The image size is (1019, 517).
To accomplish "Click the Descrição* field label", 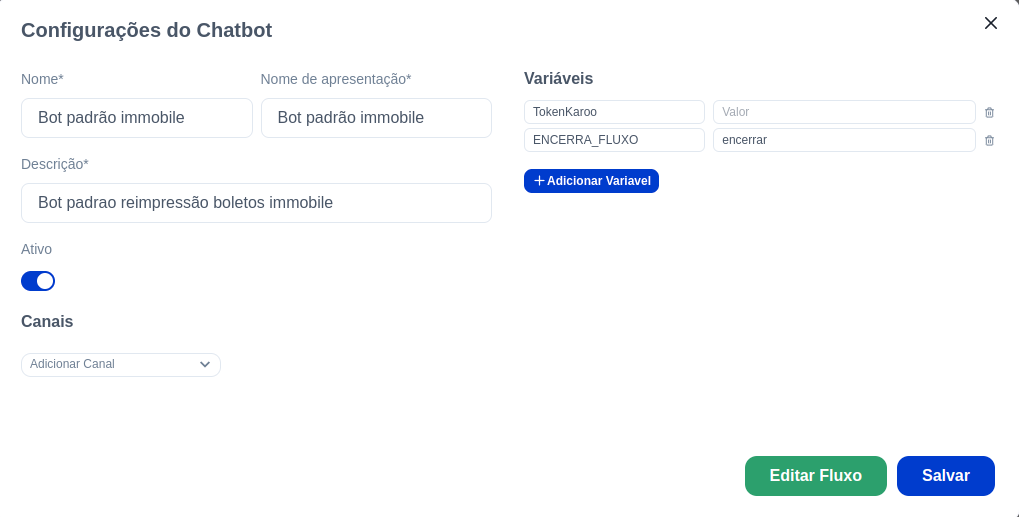I will [x=55, y=164].
